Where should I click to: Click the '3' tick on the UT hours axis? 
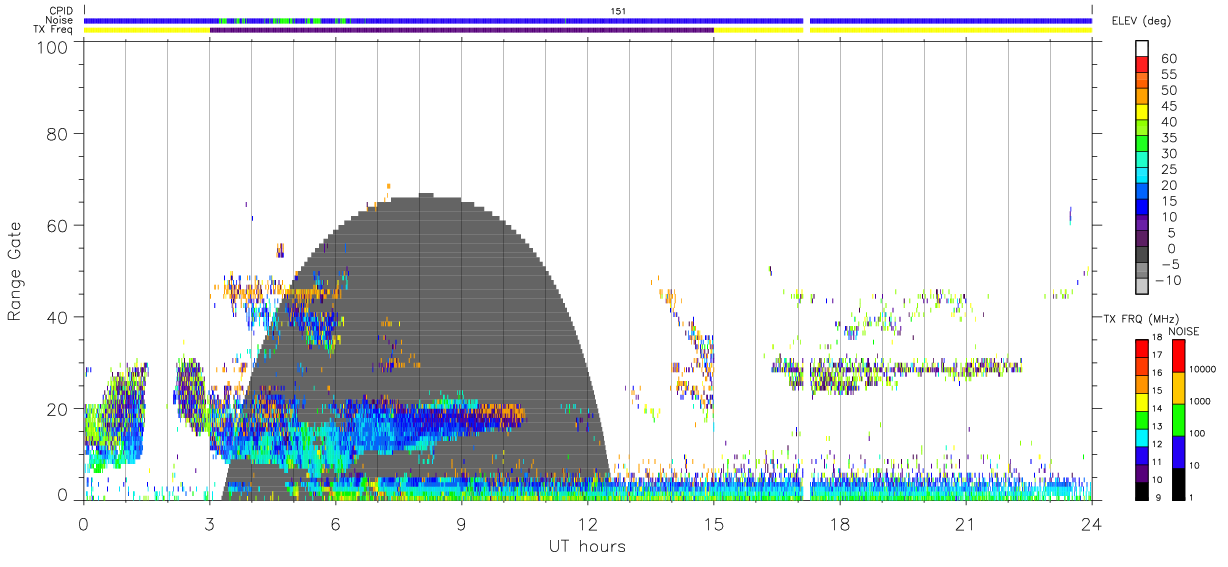click(209, 524)
